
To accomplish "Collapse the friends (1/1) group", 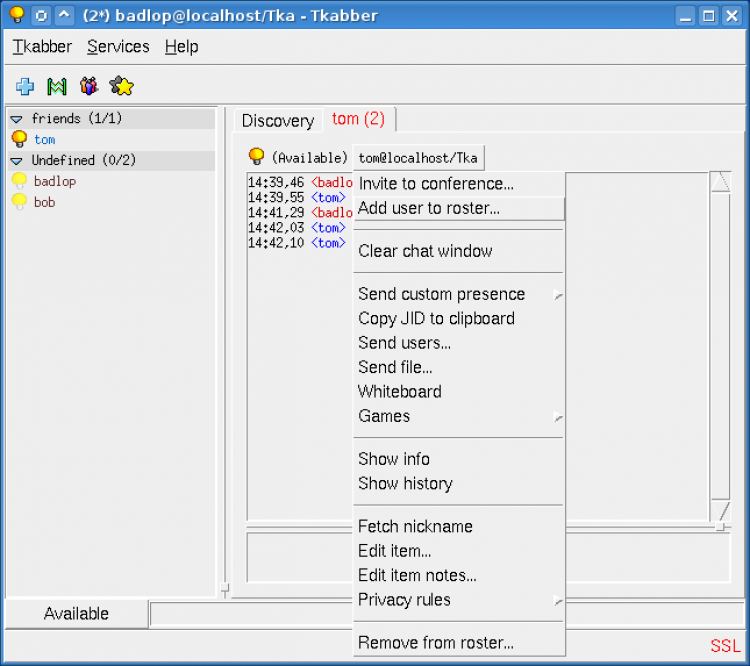I will click(17, 119).
